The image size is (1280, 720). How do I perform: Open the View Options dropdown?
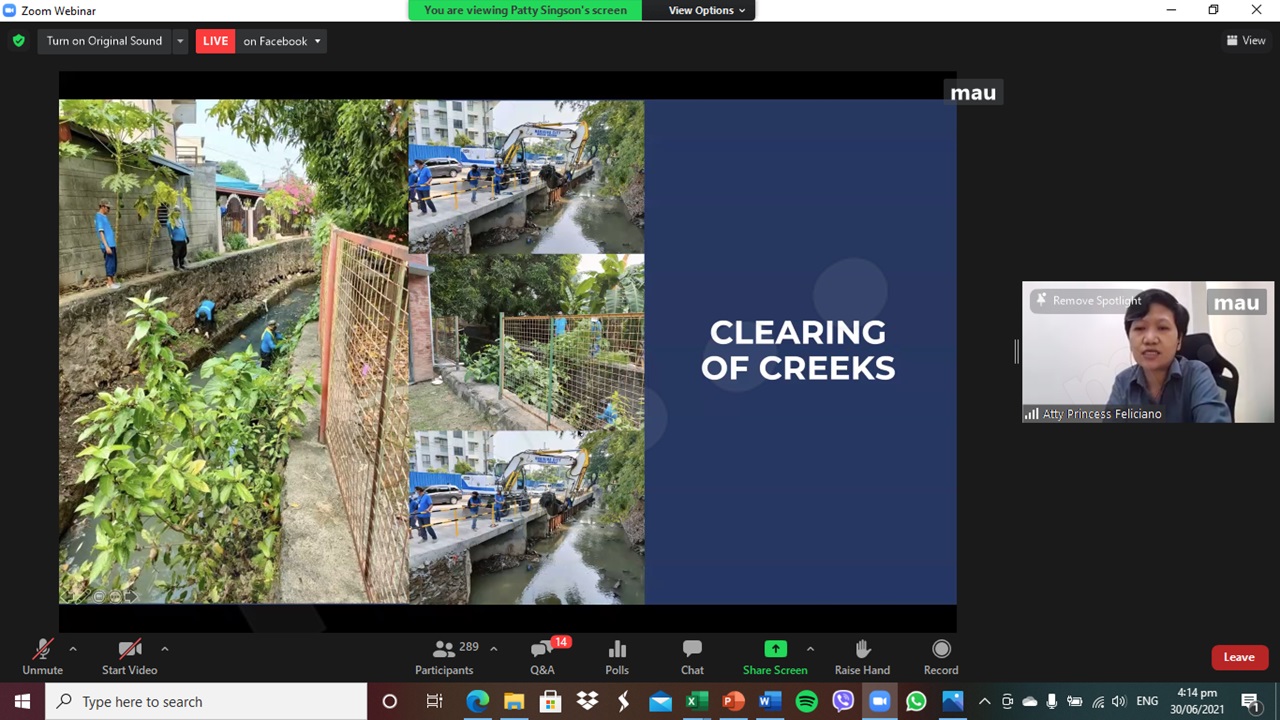(706, 10)
